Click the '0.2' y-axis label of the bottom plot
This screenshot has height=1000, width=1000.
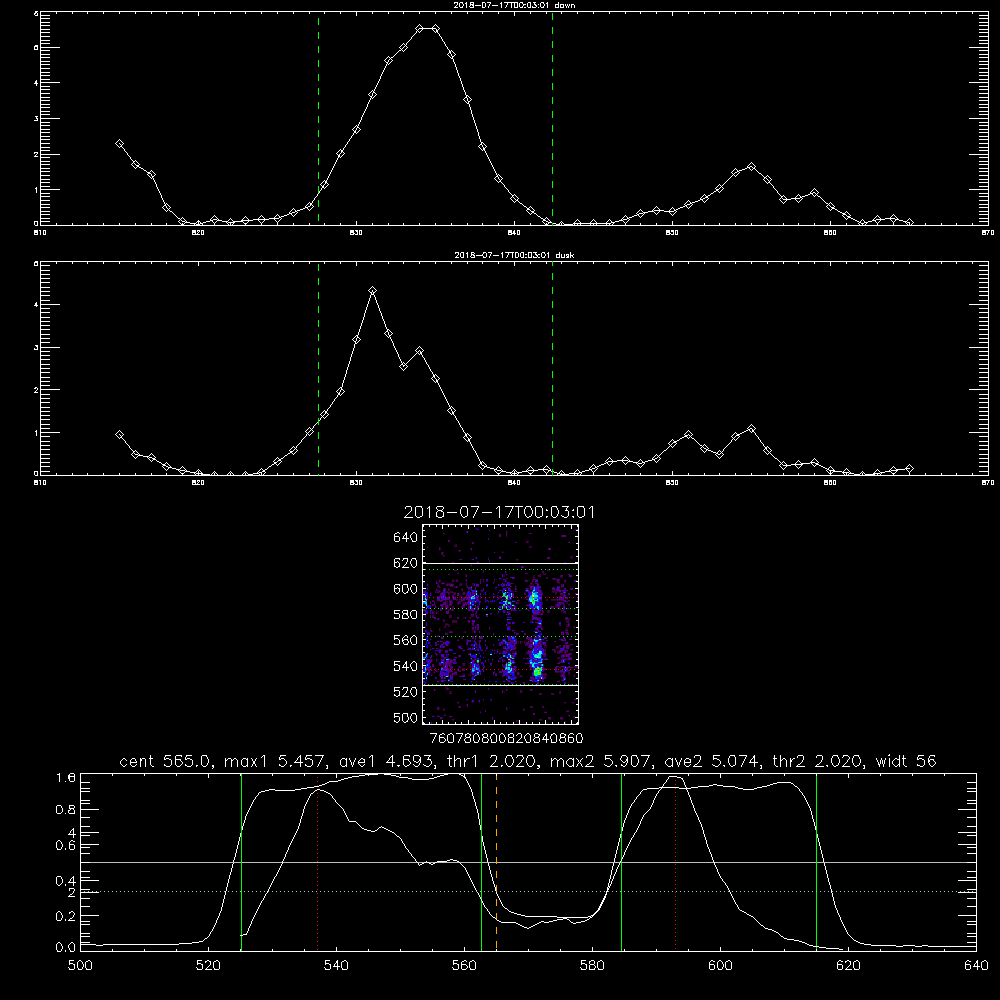[66, 916]
